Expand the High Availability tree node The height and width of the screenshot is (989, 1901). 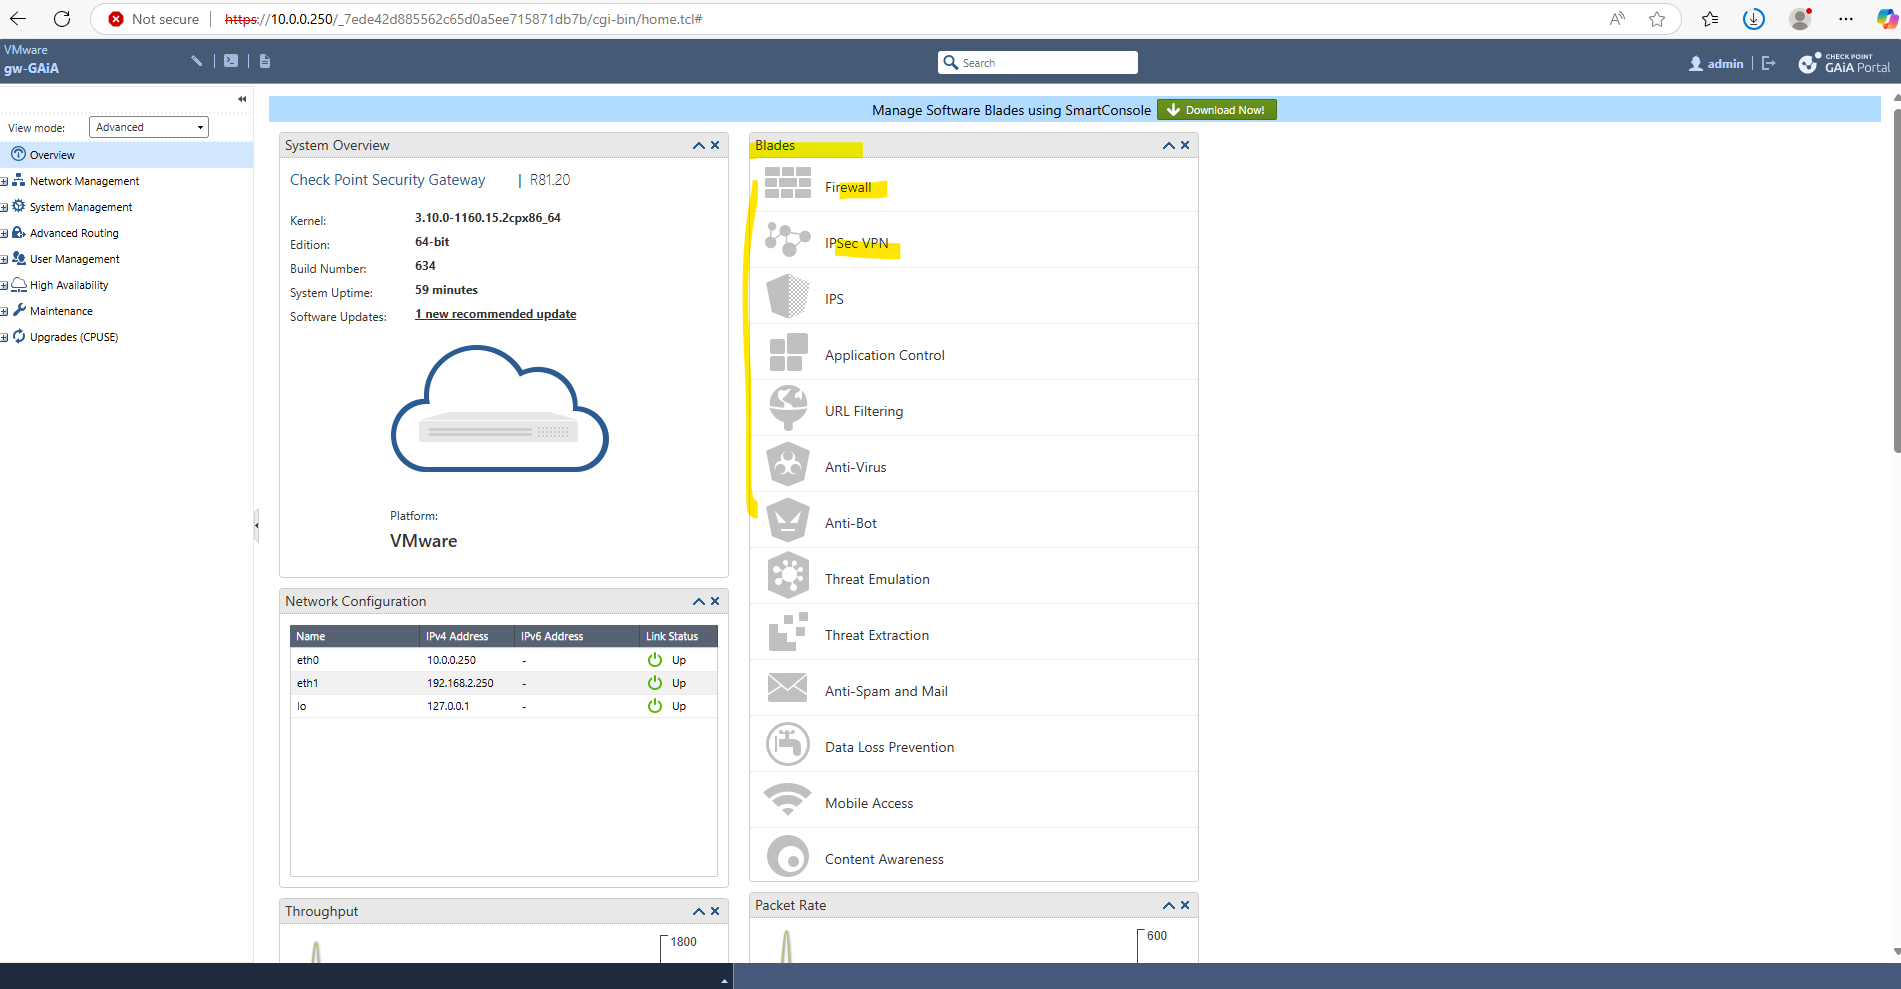point(4,285)
